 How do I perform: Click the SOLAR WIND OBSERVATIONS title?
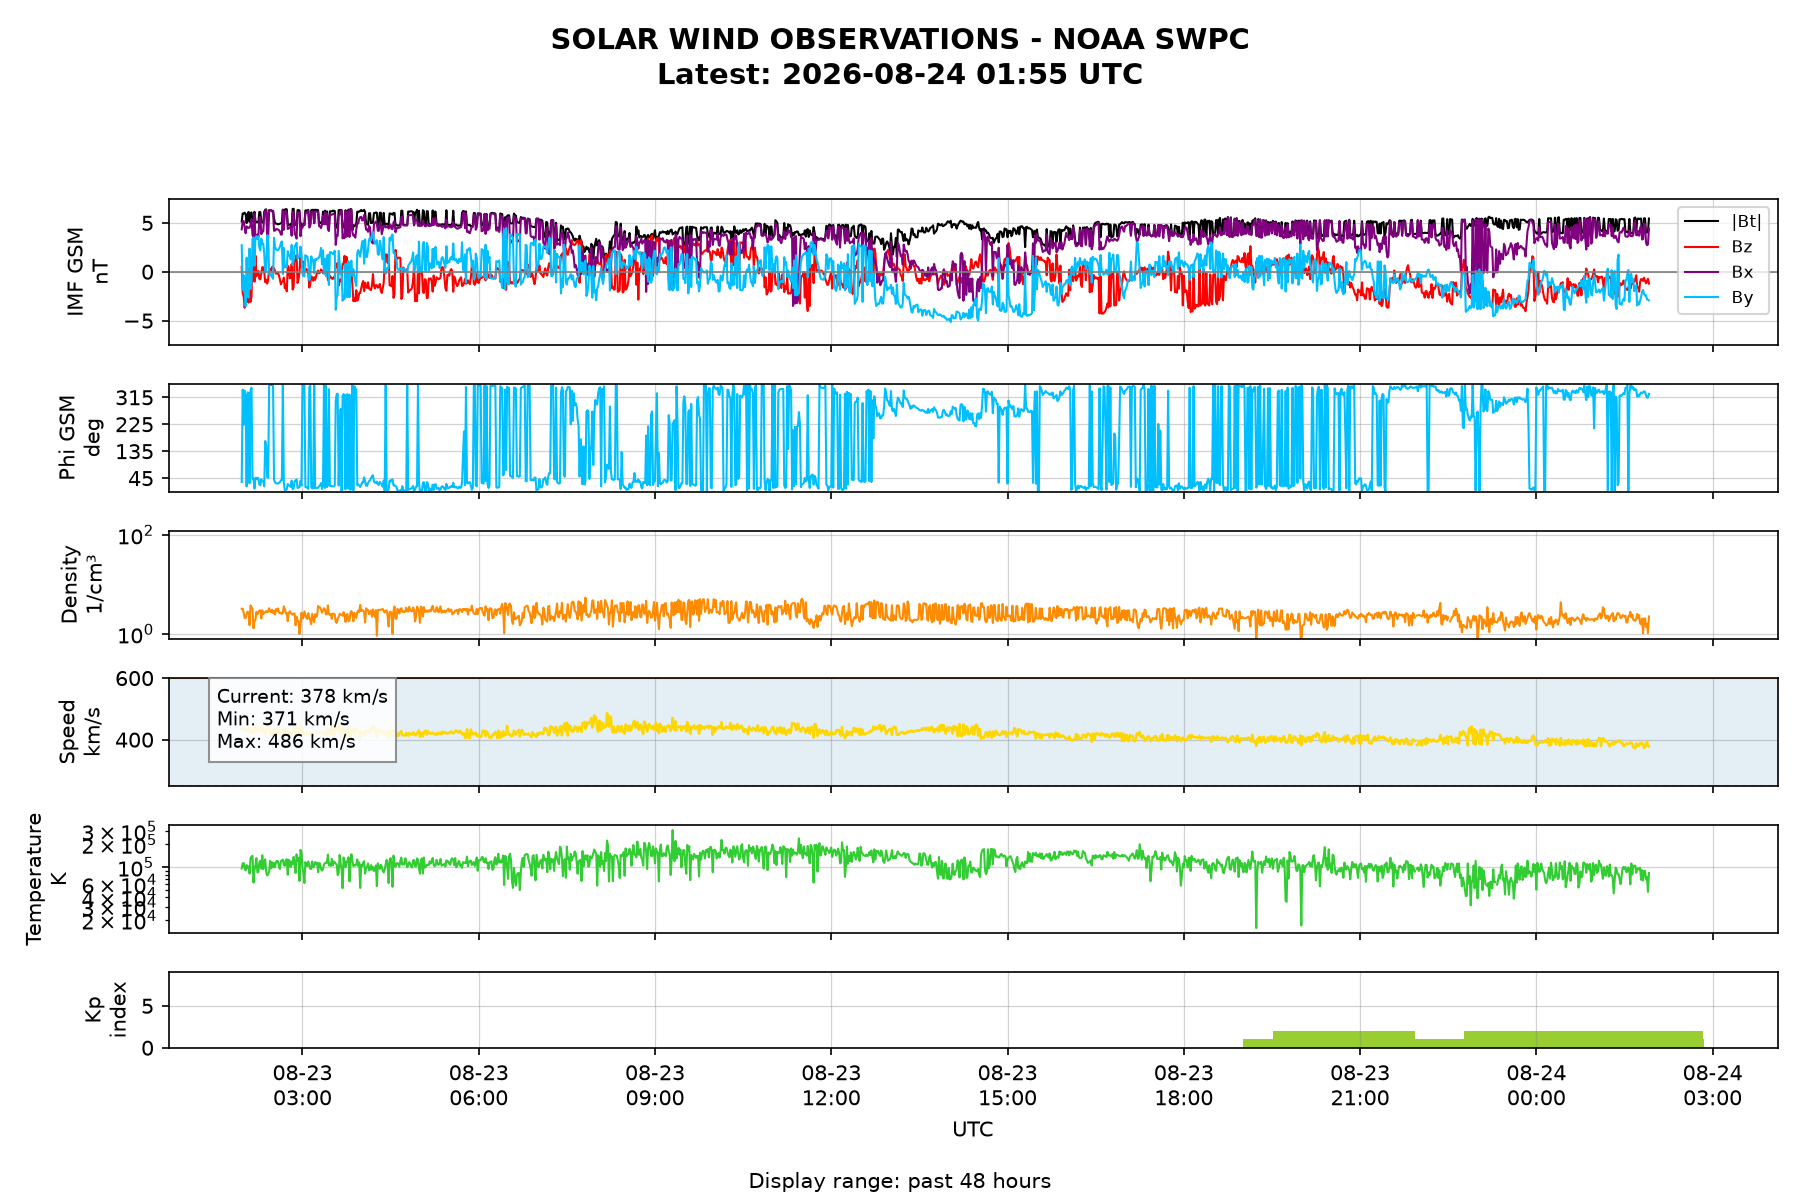(900, 40)
